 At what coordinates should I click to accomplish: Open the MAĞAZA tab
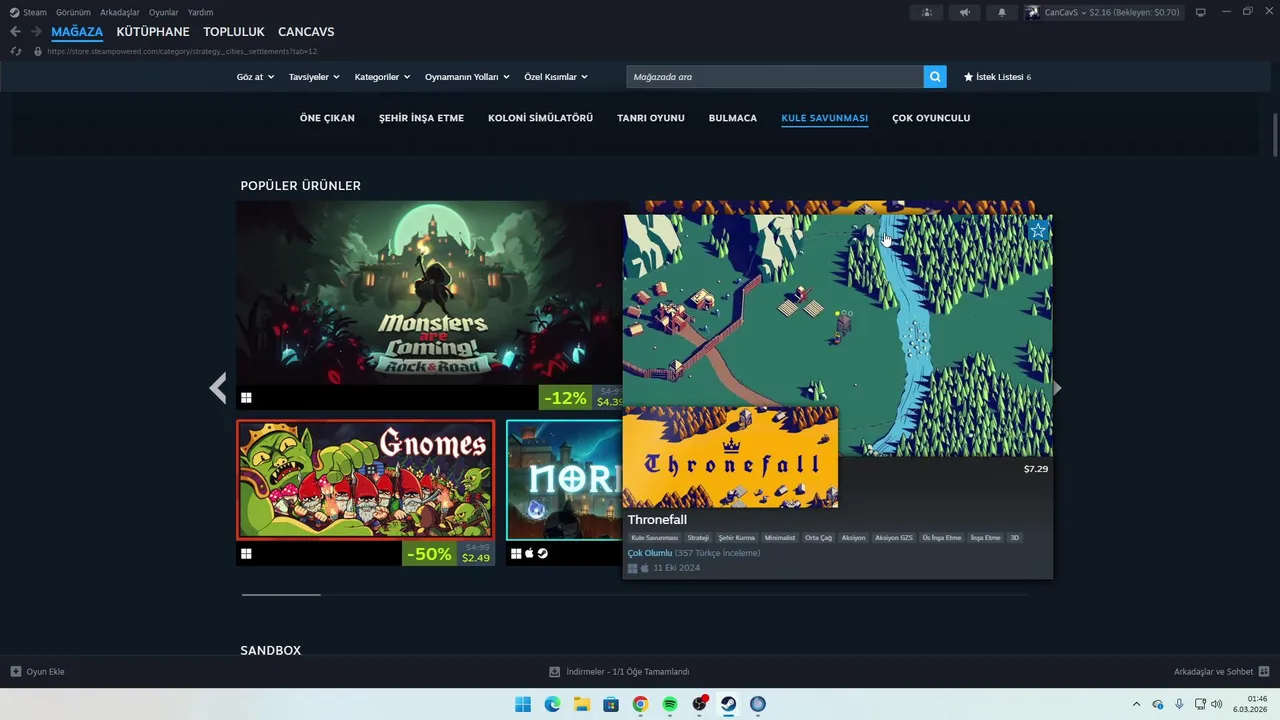[x=77, y=32]
